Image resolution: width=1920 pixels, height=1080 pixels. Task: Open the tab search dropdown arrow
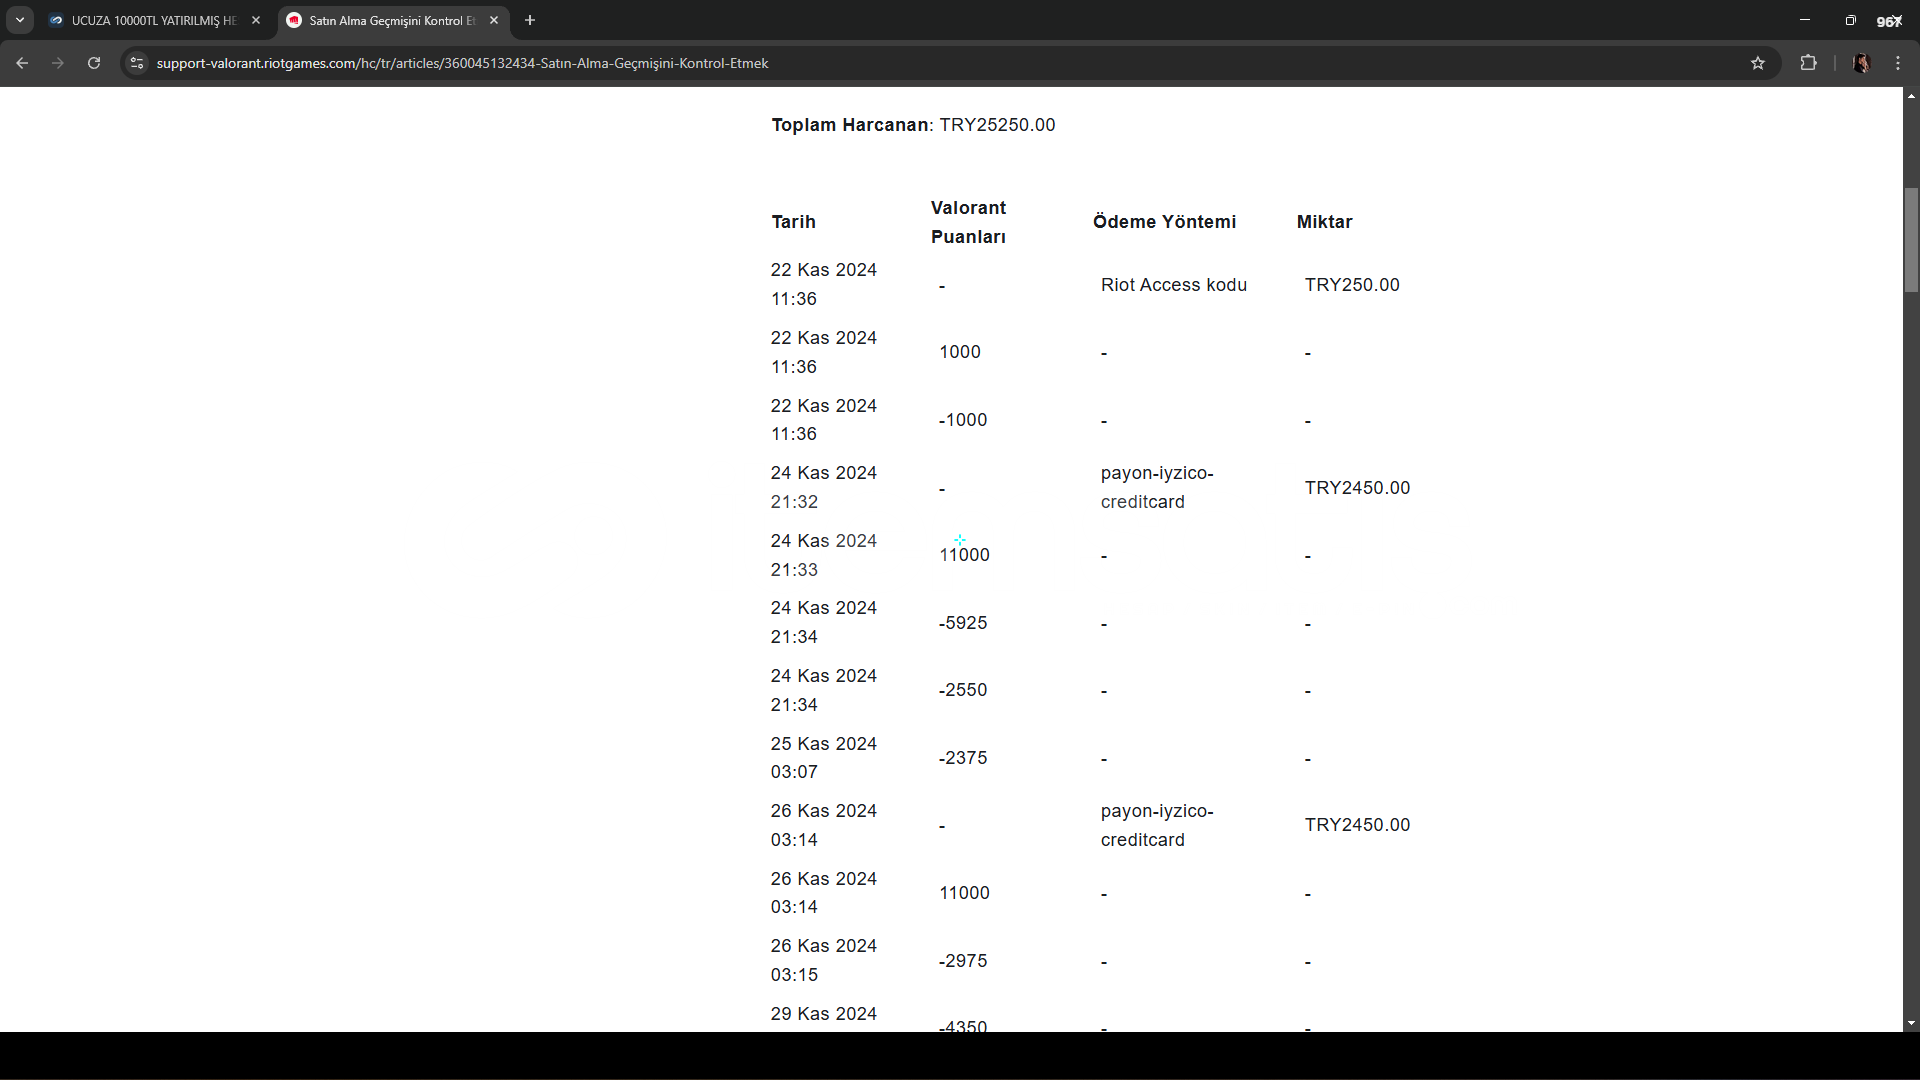pyautogui.click(x=20, y=20)
